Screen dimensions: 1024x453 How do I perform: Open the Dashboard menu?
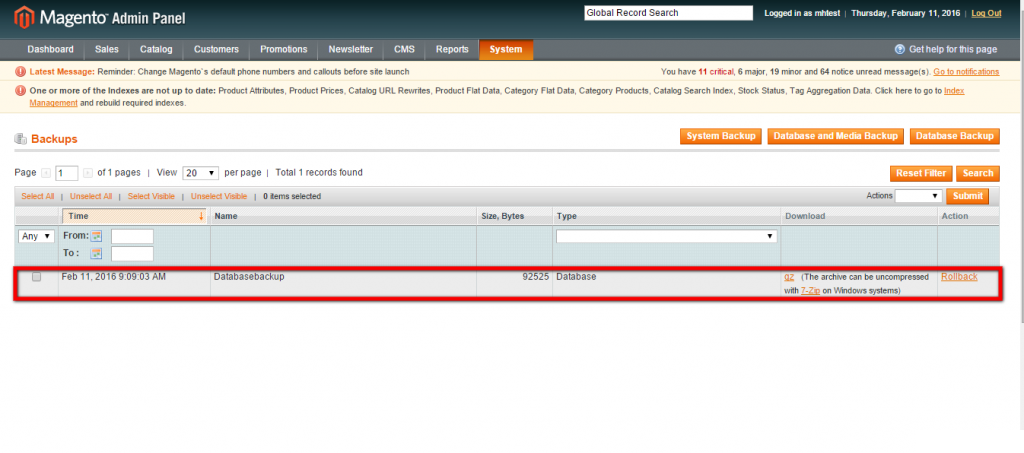(x=50, y=50)
